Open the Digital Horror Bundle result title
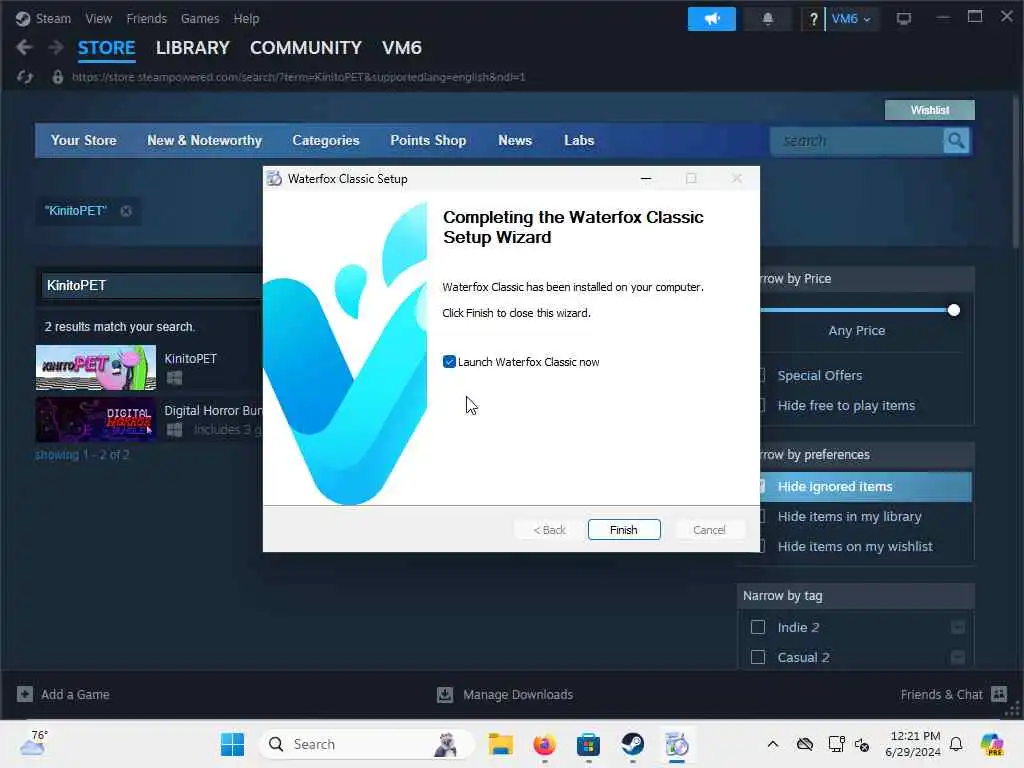This screenshot has width=1024, height=768. tap(213, 411)
